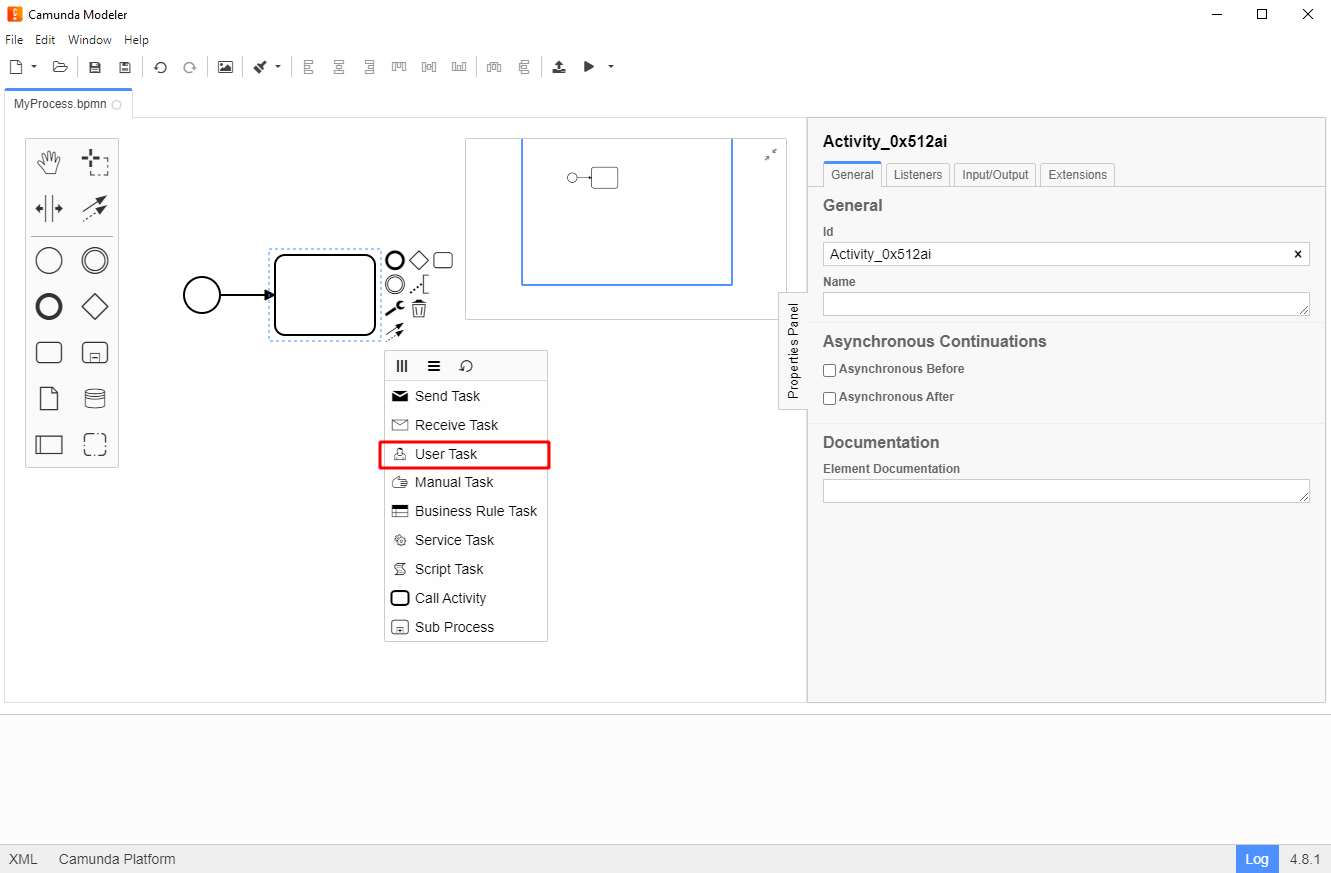Select the lasso tool in the palette
Viewport: 1331px width, 873px height.
click(x=95, y=163)
